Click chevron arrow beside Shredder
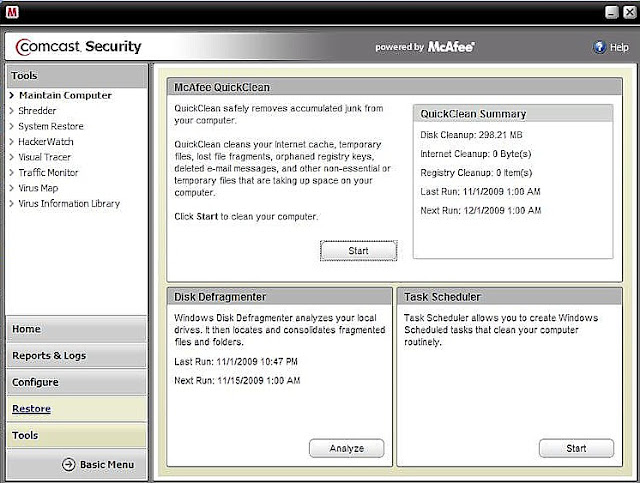Viewport: 640px width, 483px height. click(11, 111)
